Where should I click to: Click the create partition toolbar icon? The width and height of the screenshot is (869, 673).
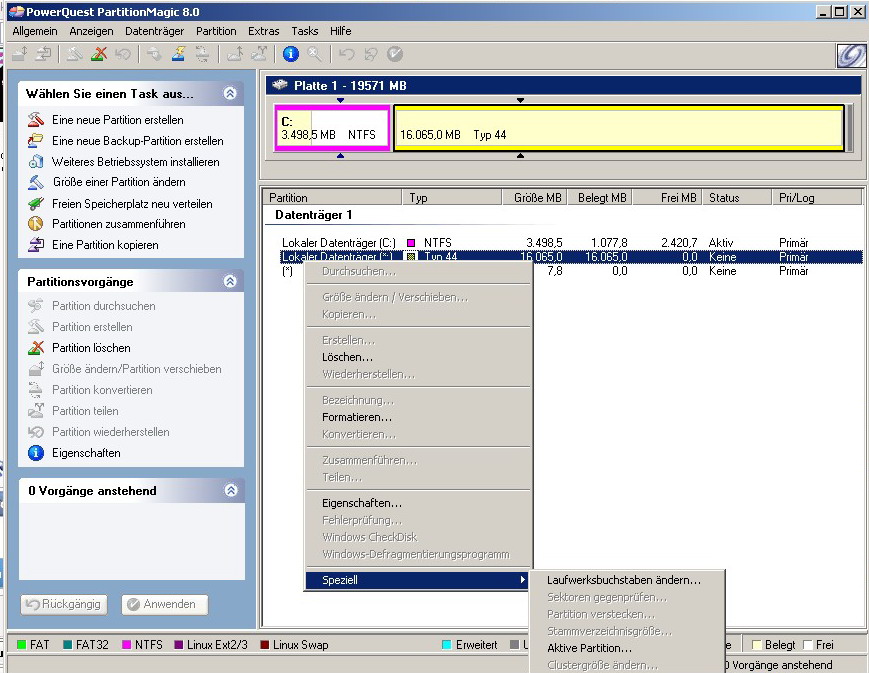75,54
